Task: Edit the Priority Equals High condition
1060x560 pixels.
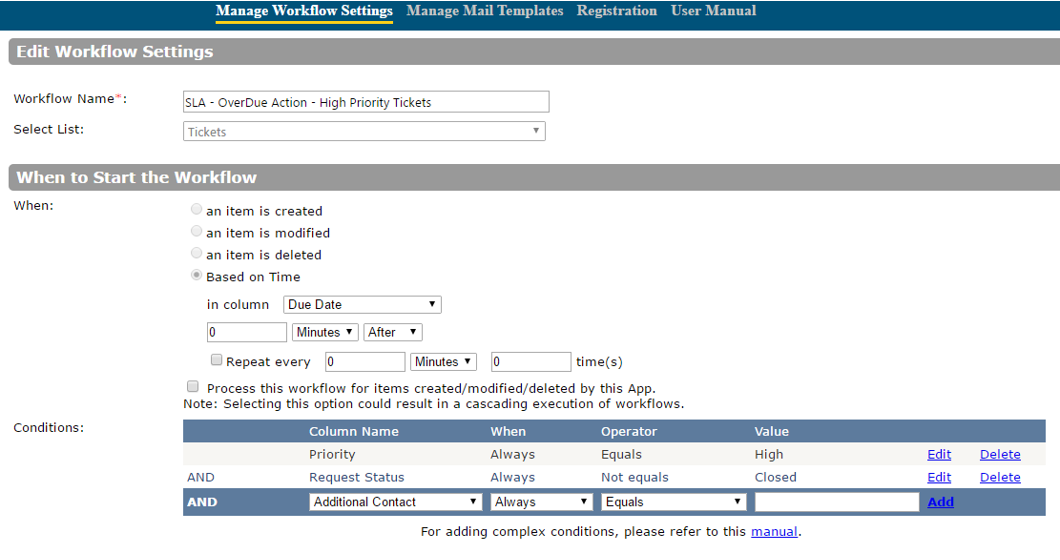Action: click(939, 454)
